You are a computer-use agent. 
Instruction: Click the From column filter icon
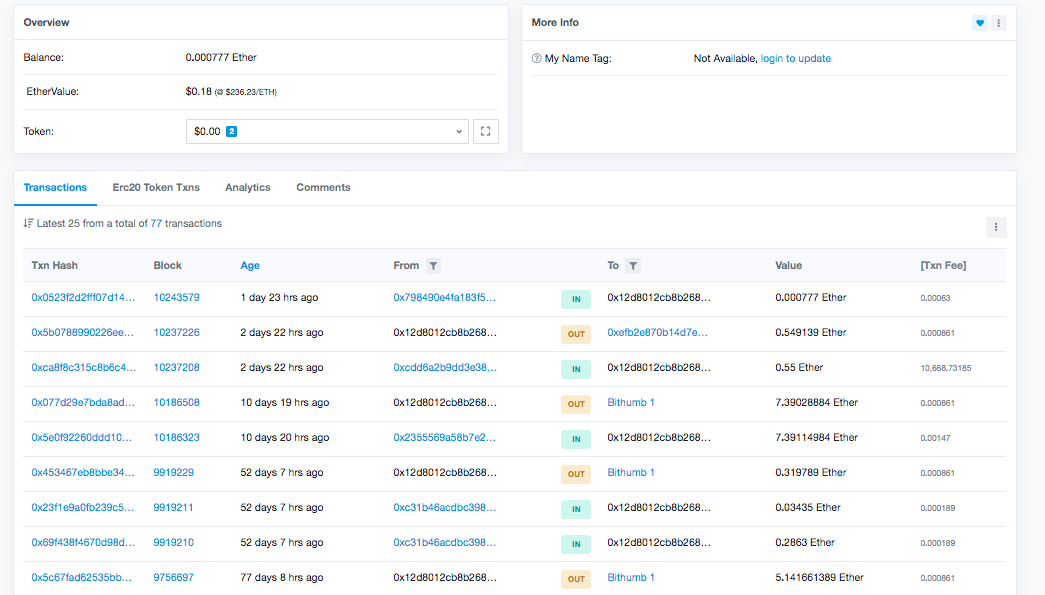pyautogui.click(x=433, y=266)
